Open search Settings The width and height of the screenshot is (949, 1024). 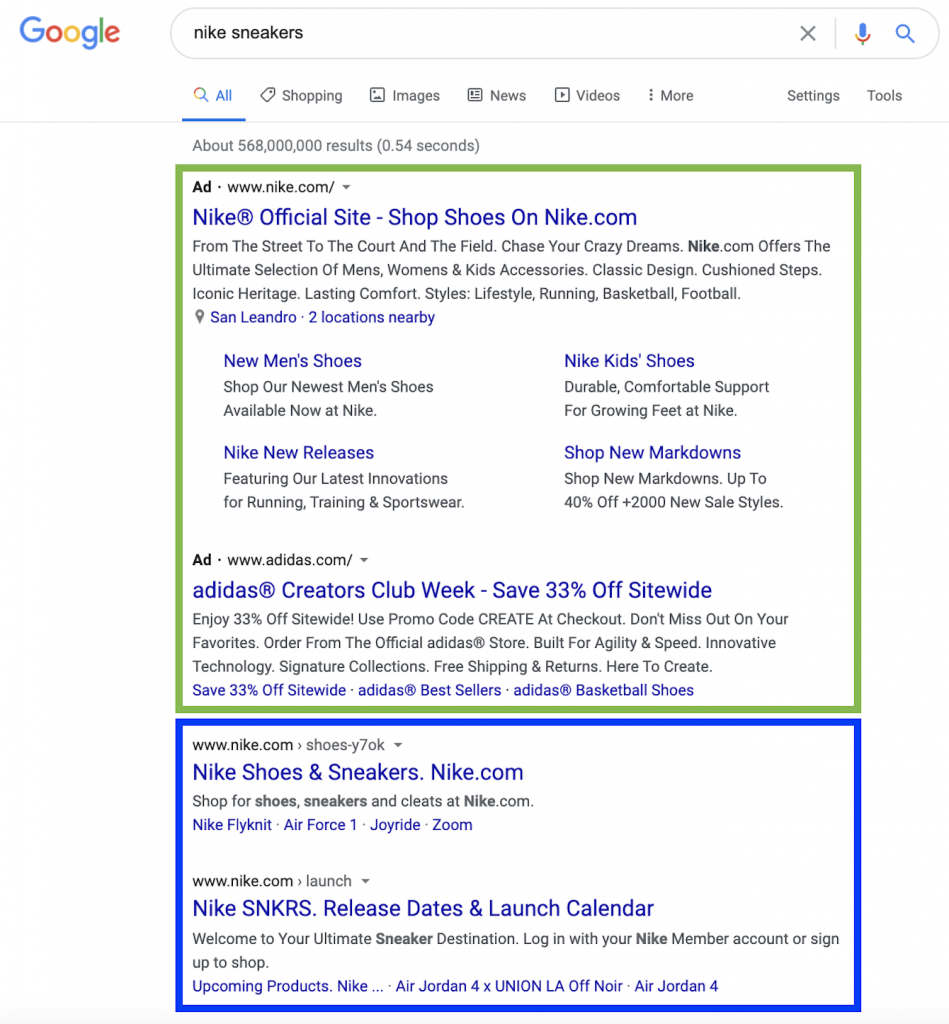pos(813,95)
